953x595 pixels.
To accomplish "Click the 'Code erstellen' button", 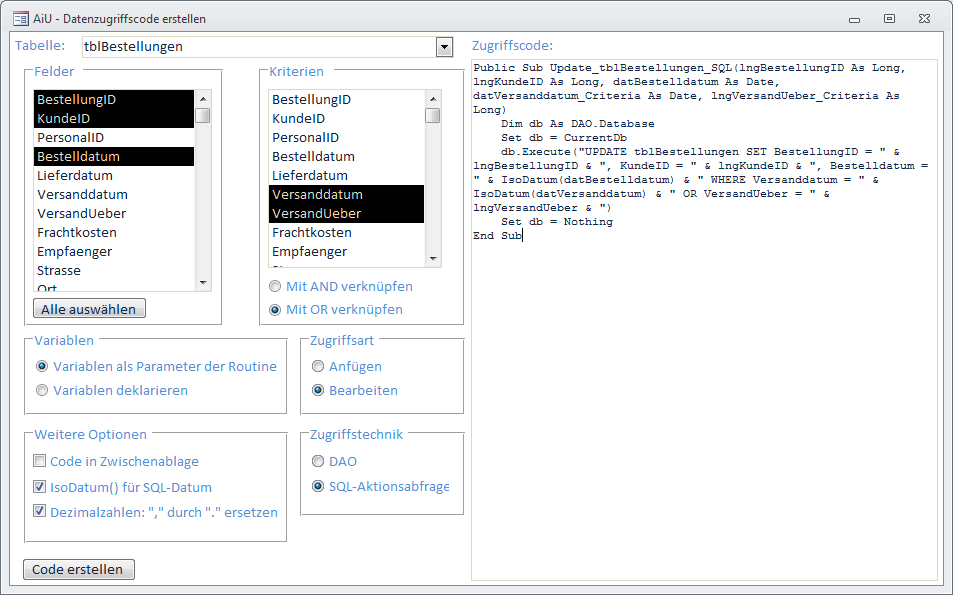I will 78,569.
